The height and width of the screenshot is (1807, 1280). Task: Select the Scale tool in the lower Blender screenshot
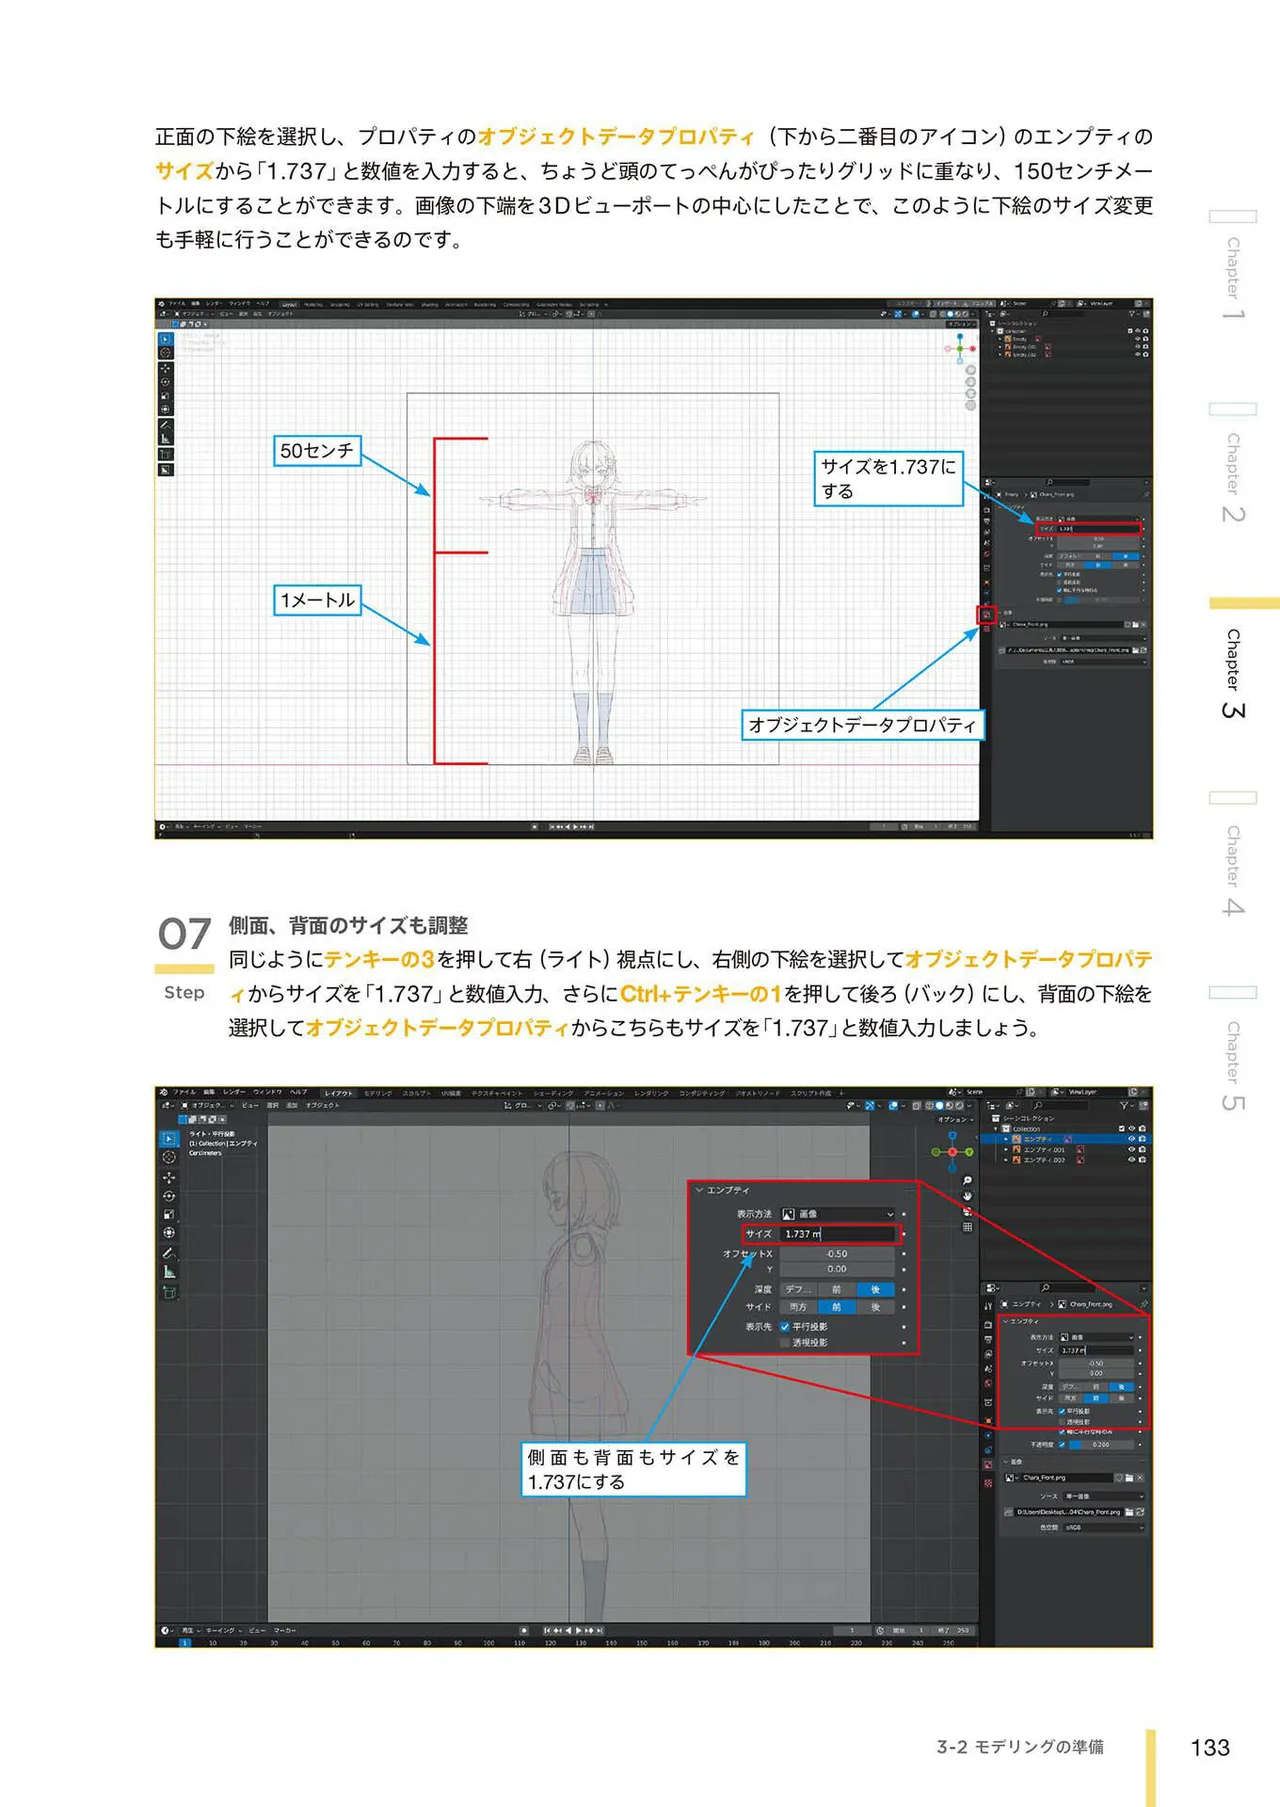(x=169, y=1214)
